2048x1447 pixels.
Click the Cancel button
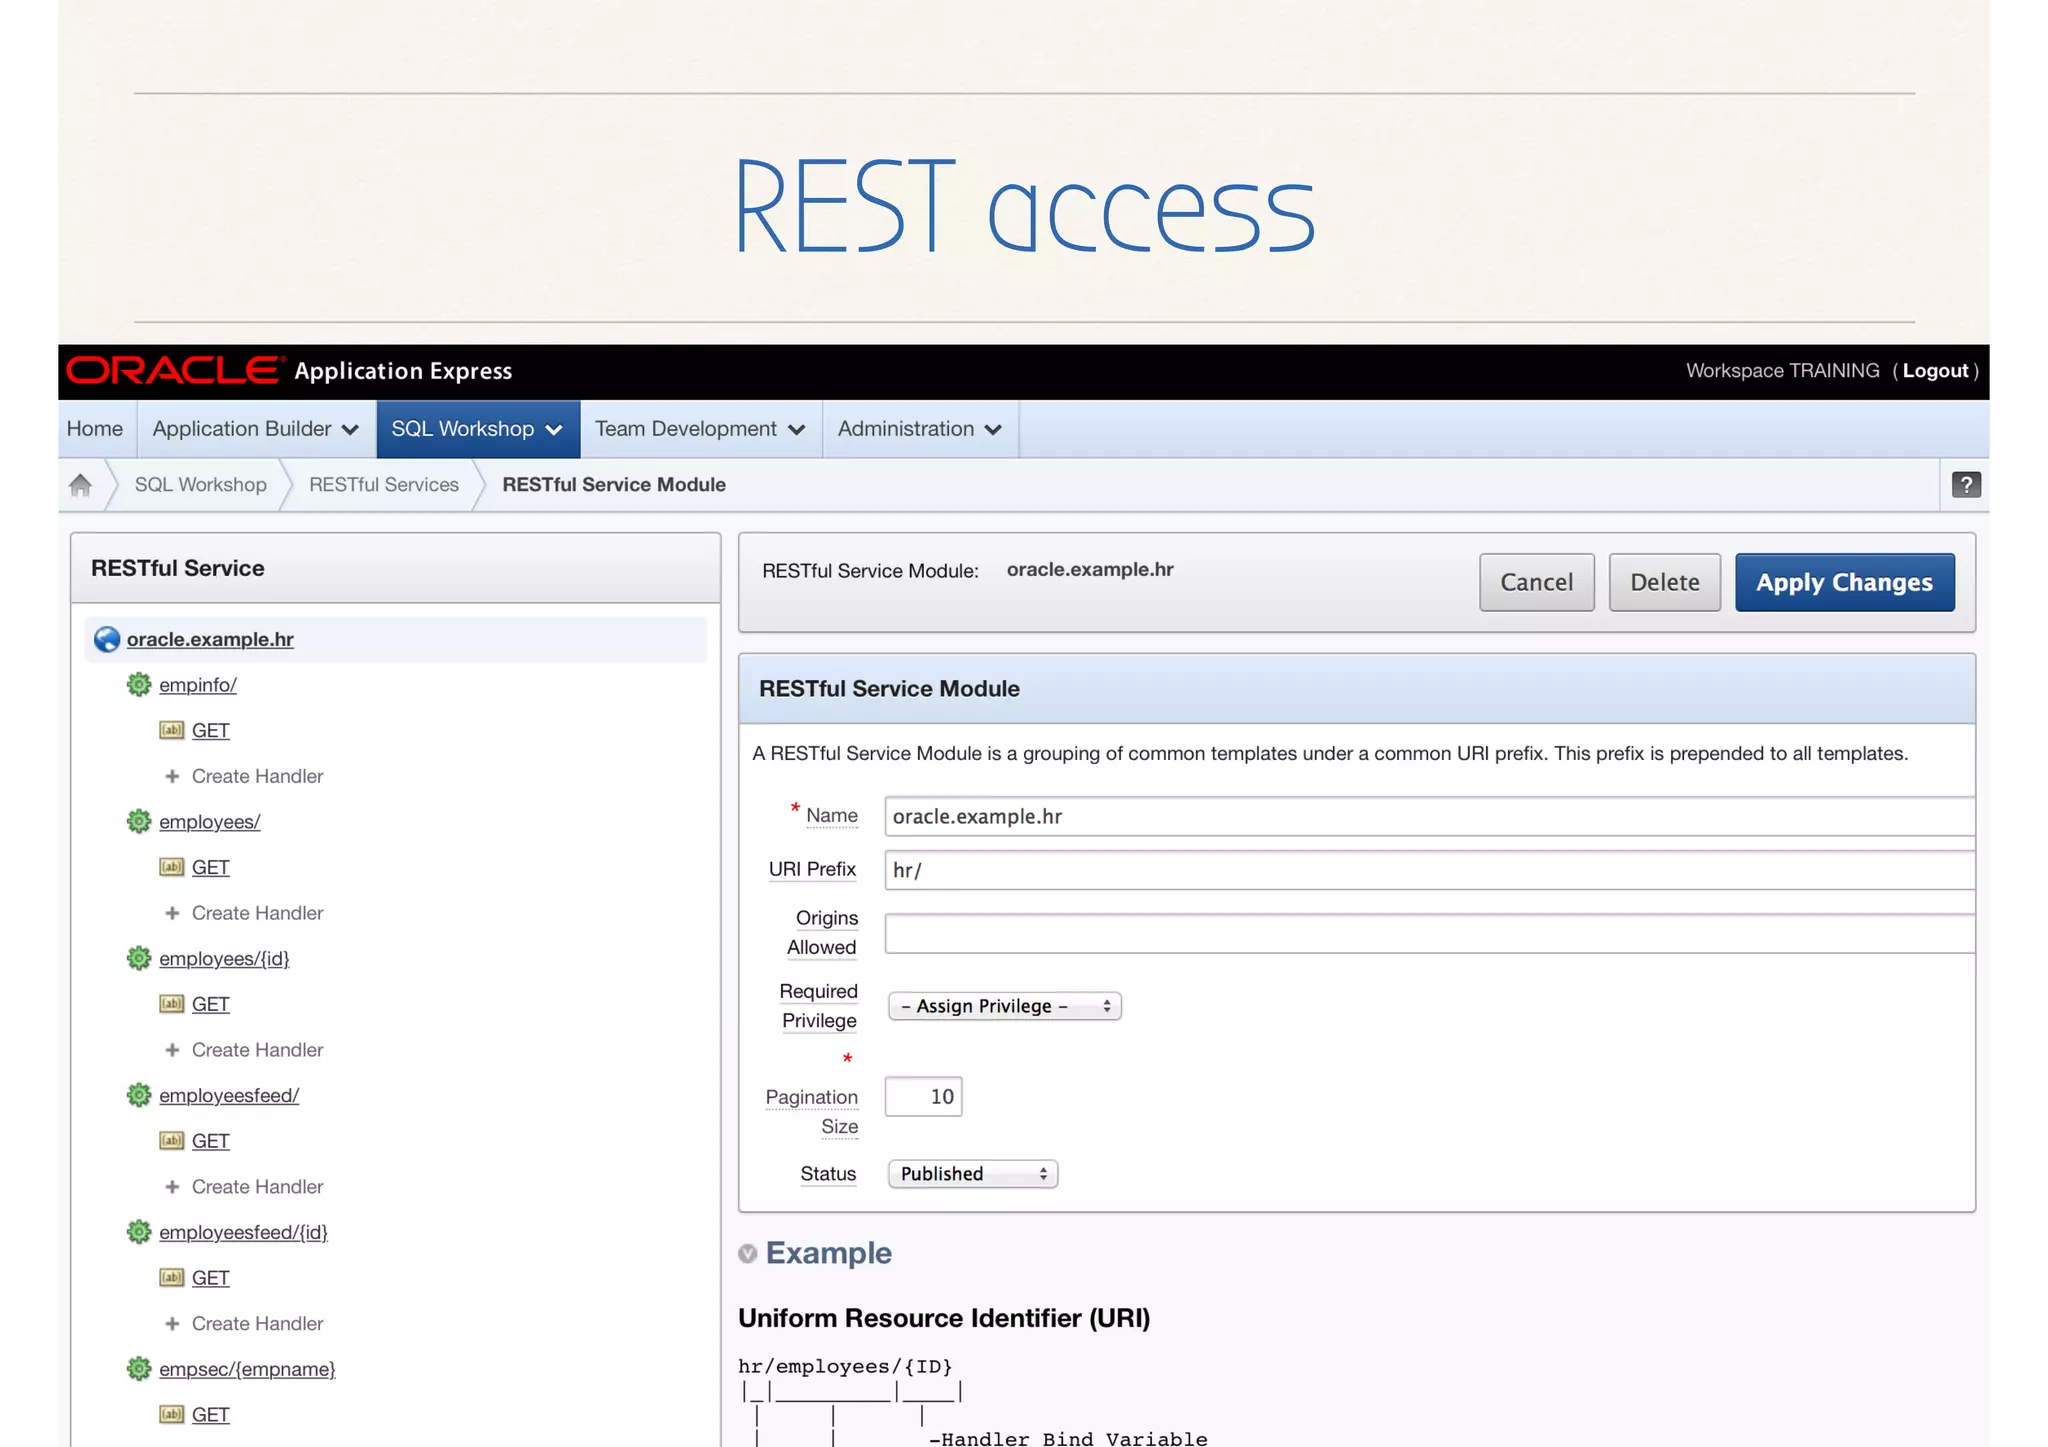pos(1537,582)
